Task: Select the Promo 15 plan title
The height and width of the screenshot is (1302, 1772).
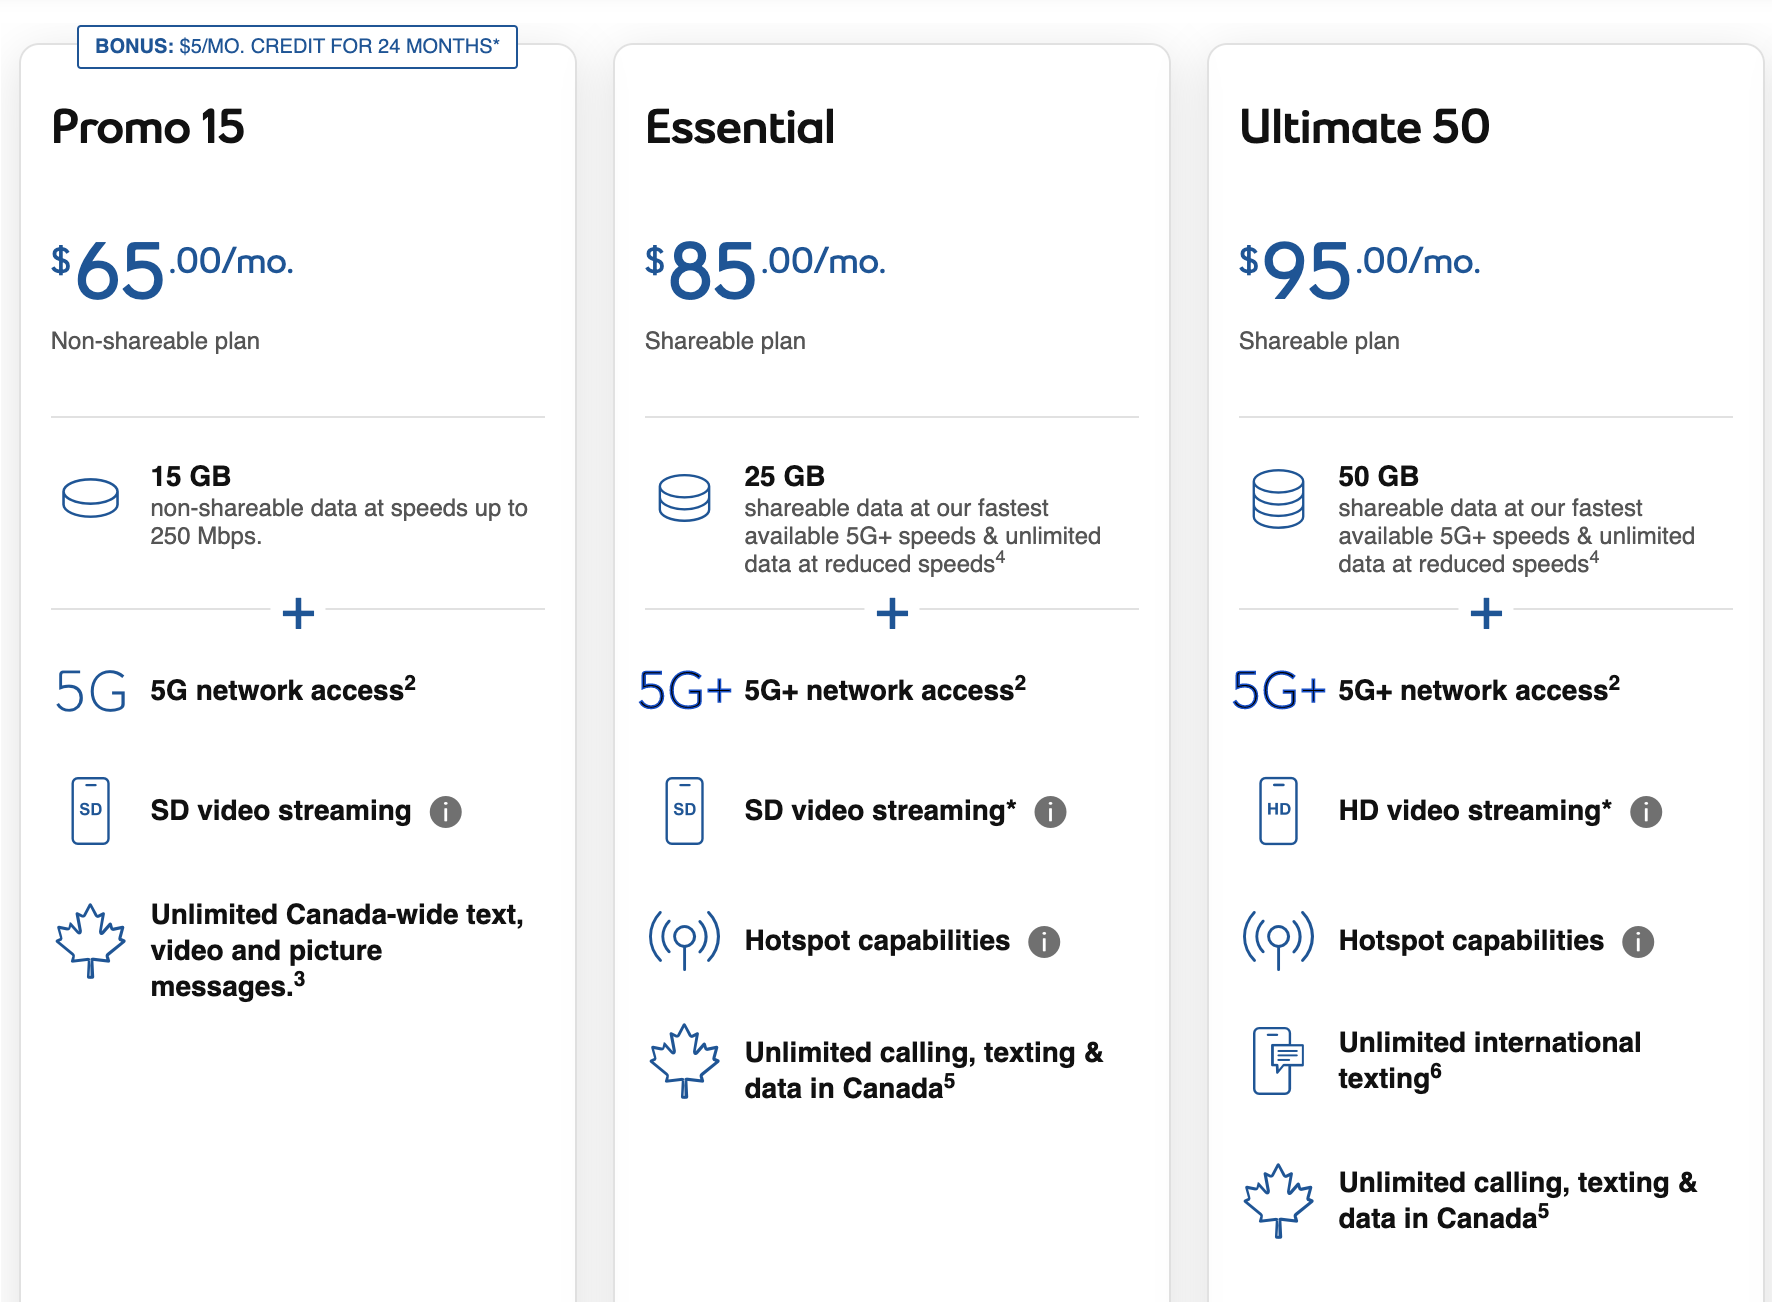Action: [x=148, y=127]
